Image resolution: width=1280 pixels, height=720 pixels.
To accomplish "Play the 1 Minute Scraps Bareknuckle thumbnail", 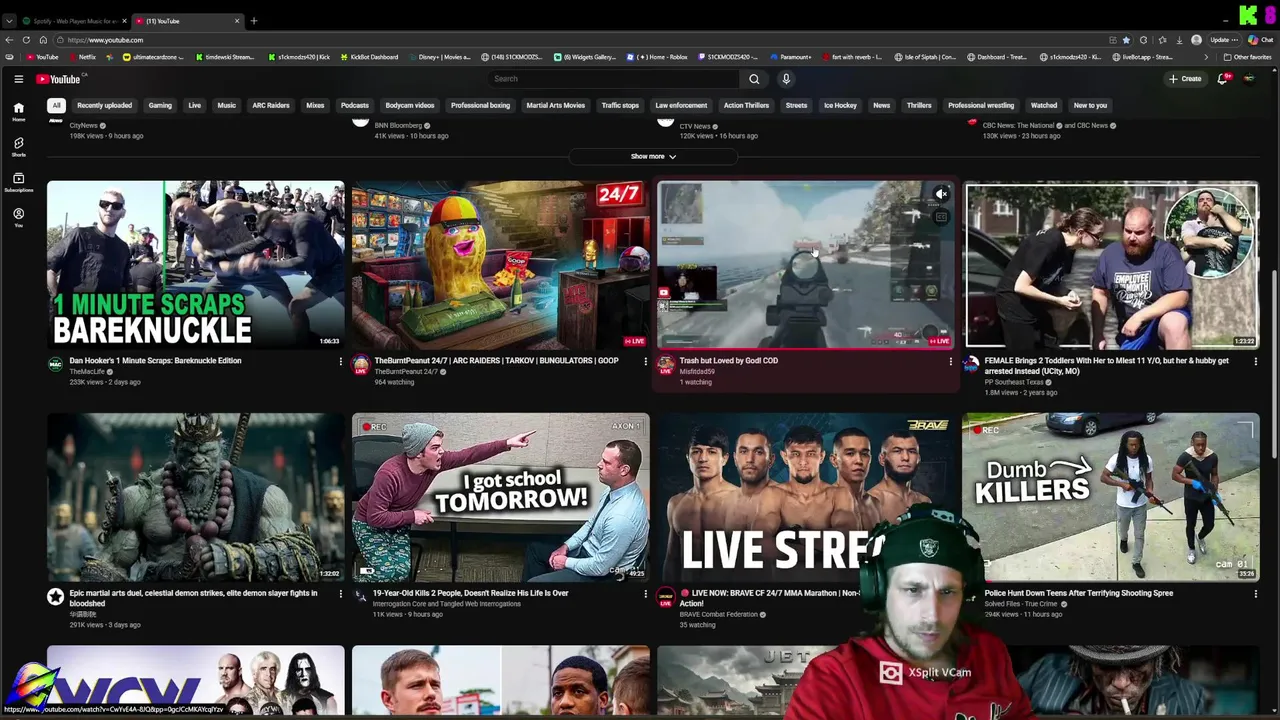I will [196, 265].
